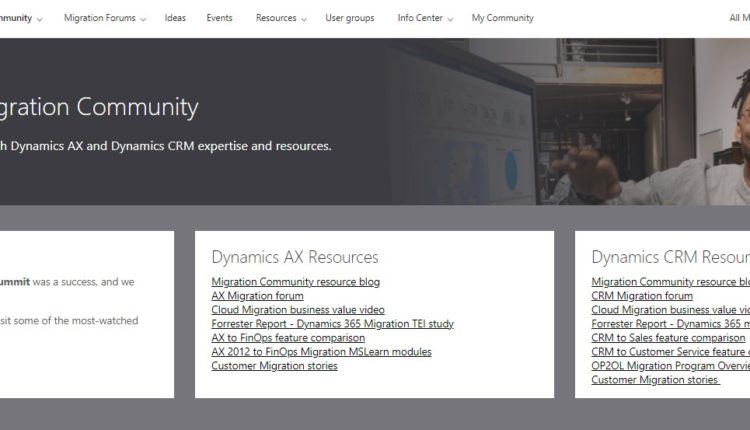Image resolution: width=750 pixels, height=430 pixels.
Task: Expand the Resources menu chevron
Action: click(x=304, y=19)
